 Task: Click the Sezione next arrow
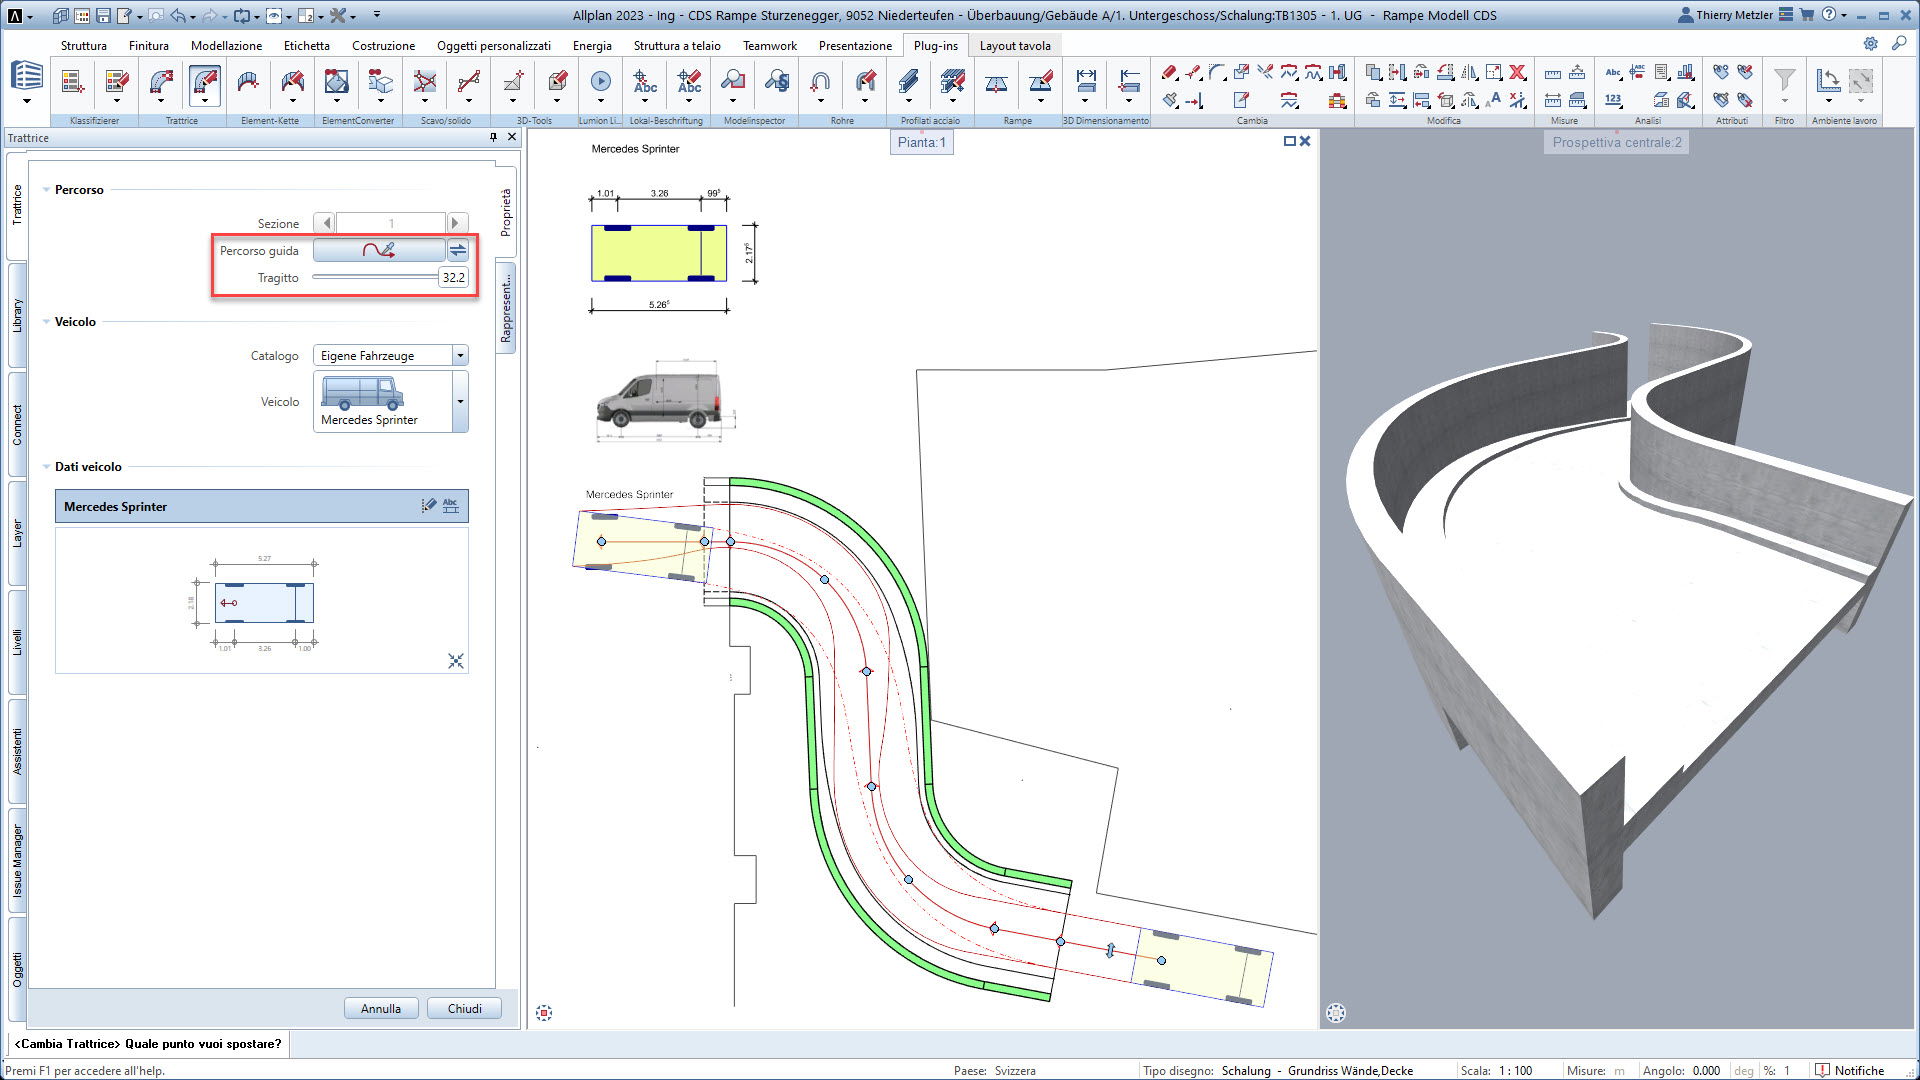tap(456, 223)
